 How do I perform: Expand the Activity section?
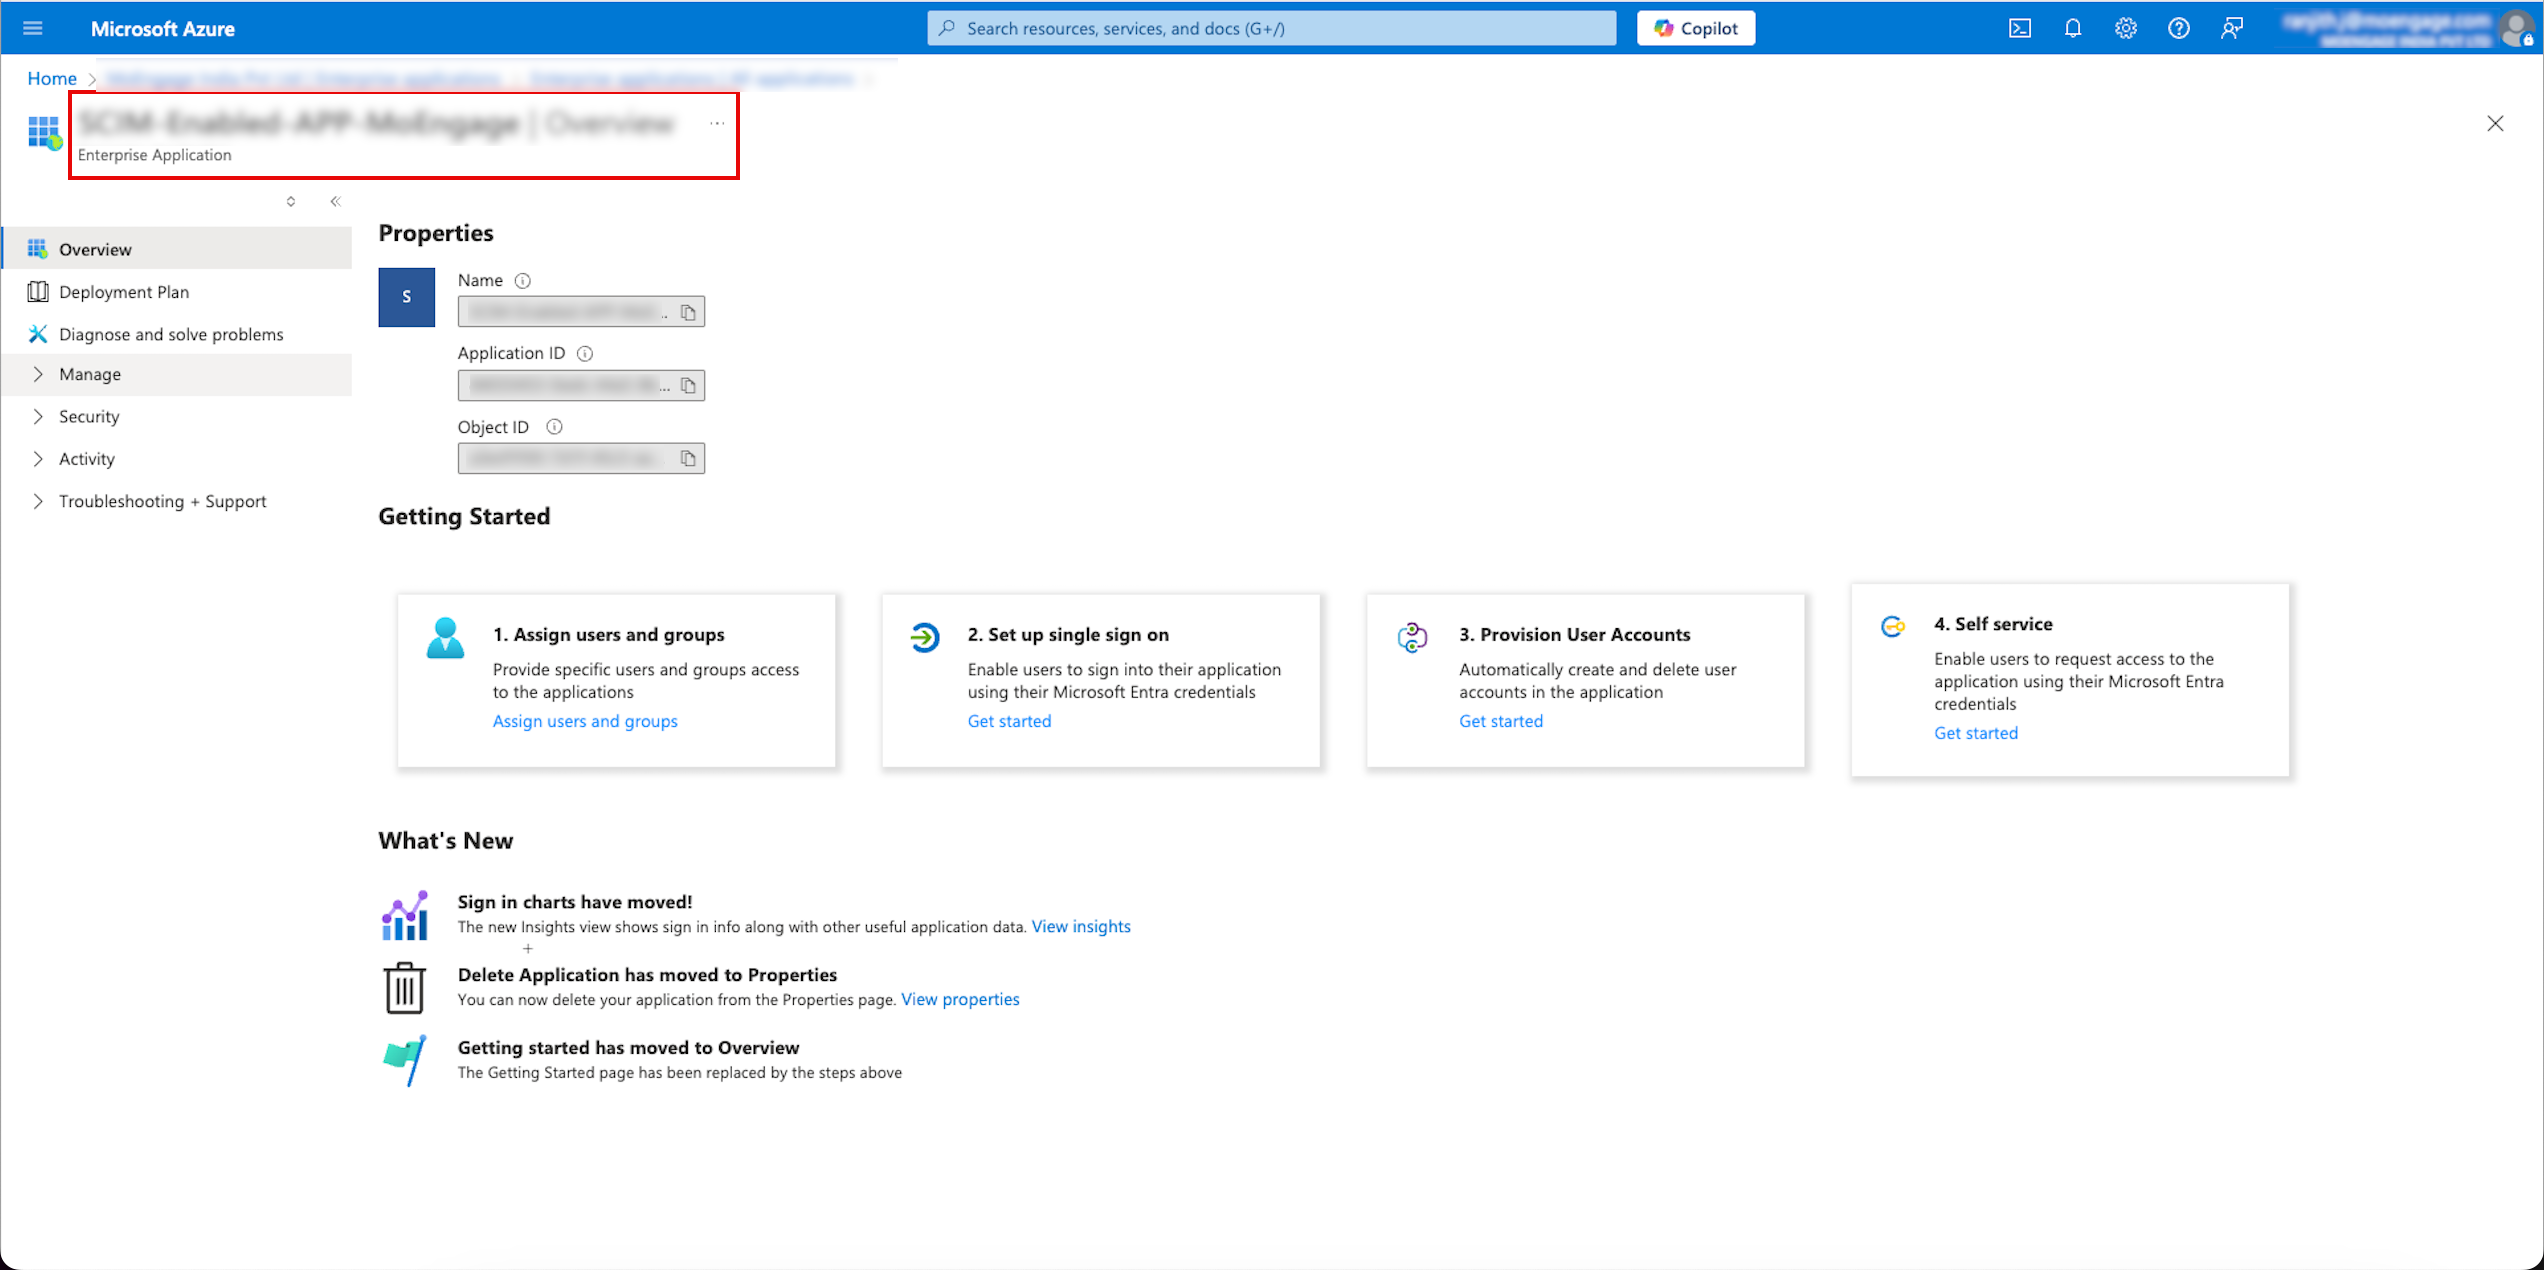tap(86, 459)
